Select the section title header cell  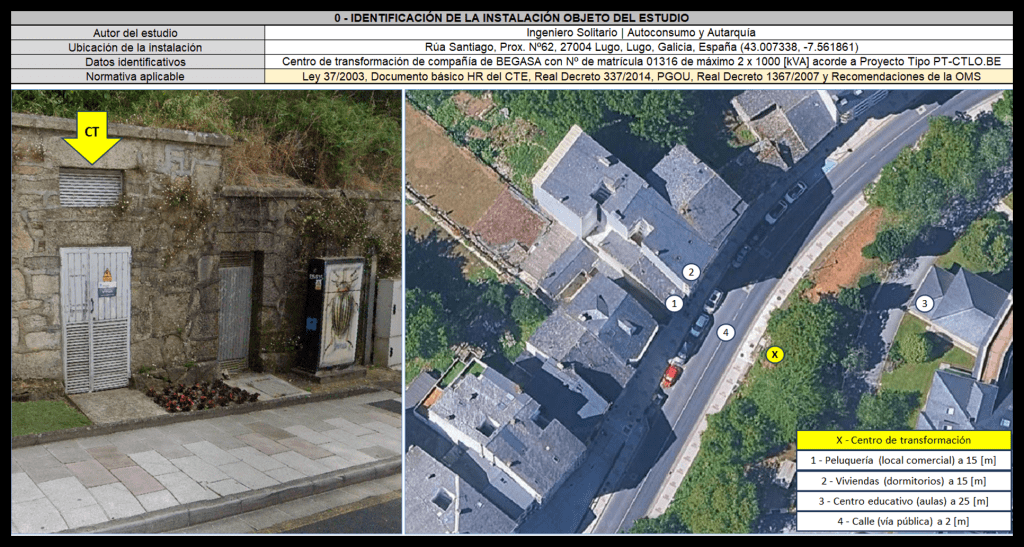(512, 18)
